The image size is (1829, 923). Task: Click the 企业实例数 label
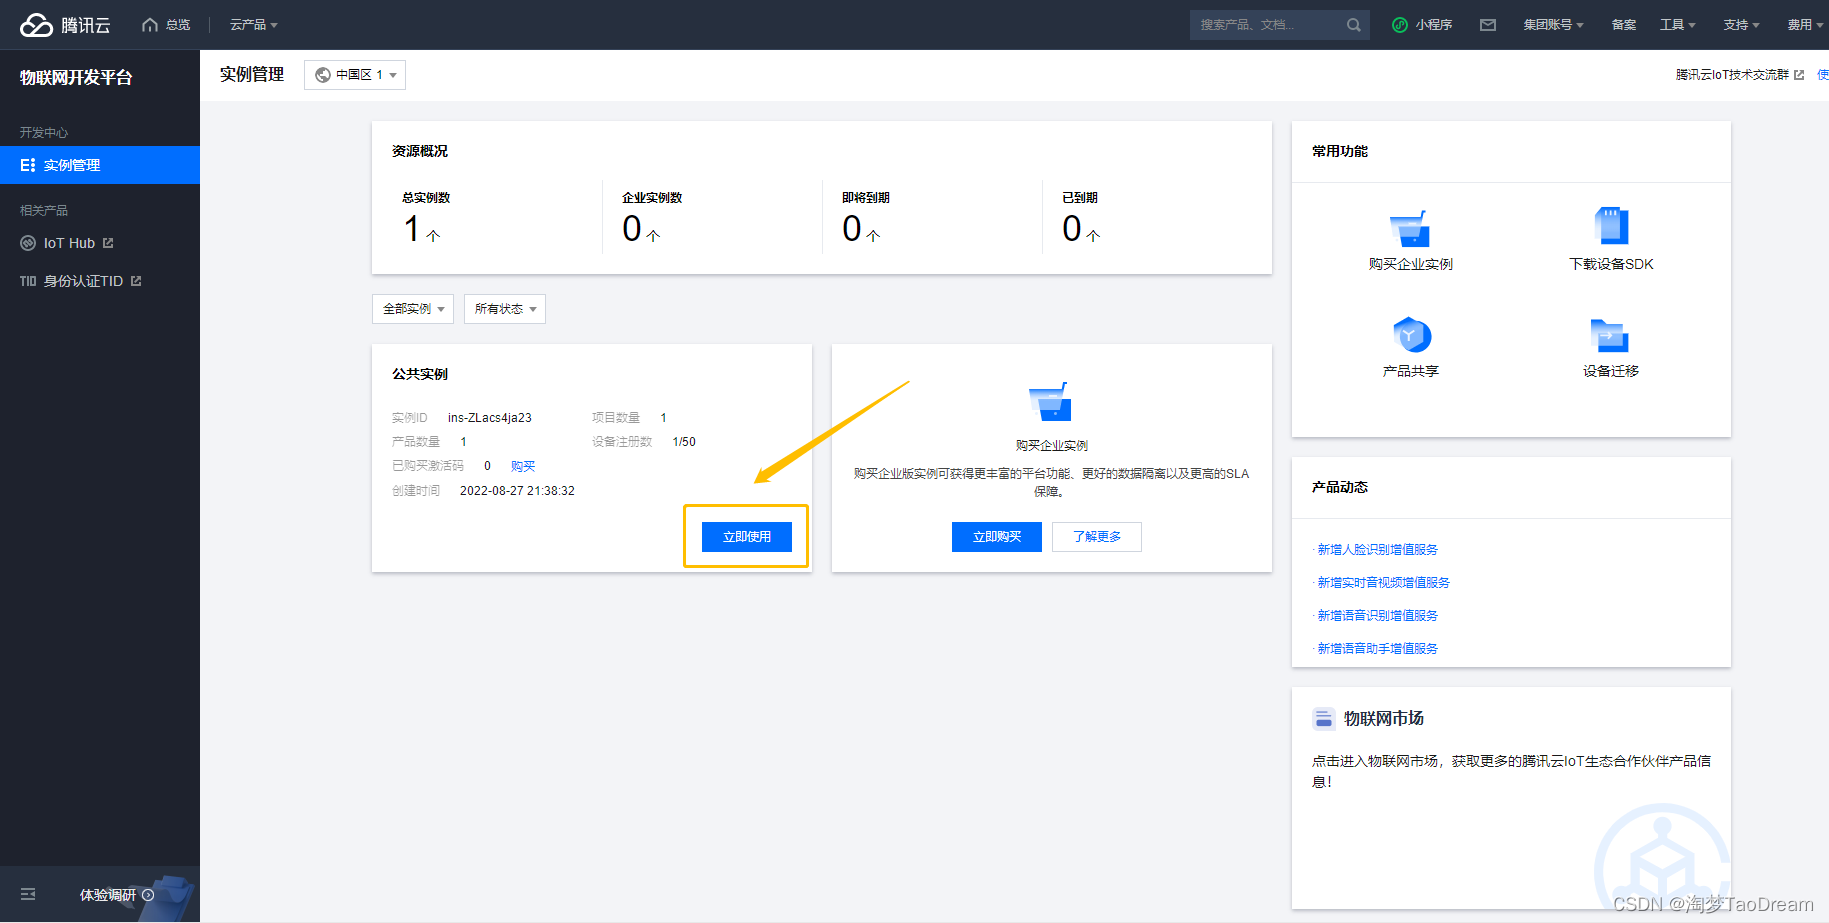point(652,198)
